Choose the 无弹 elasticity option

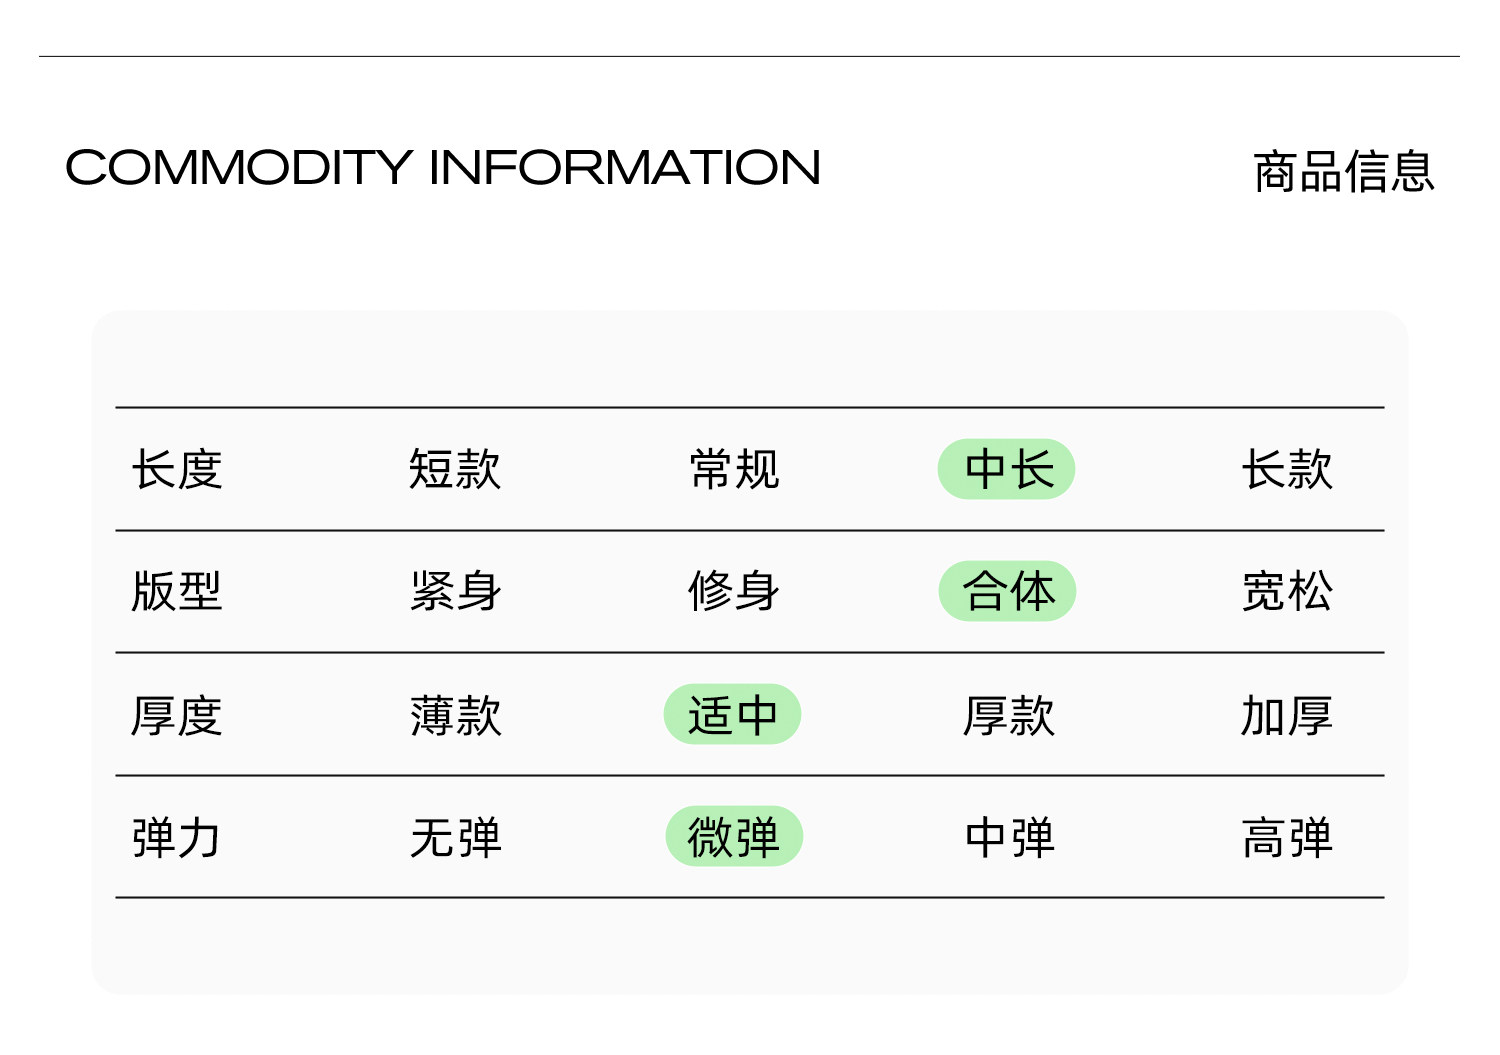455,837
